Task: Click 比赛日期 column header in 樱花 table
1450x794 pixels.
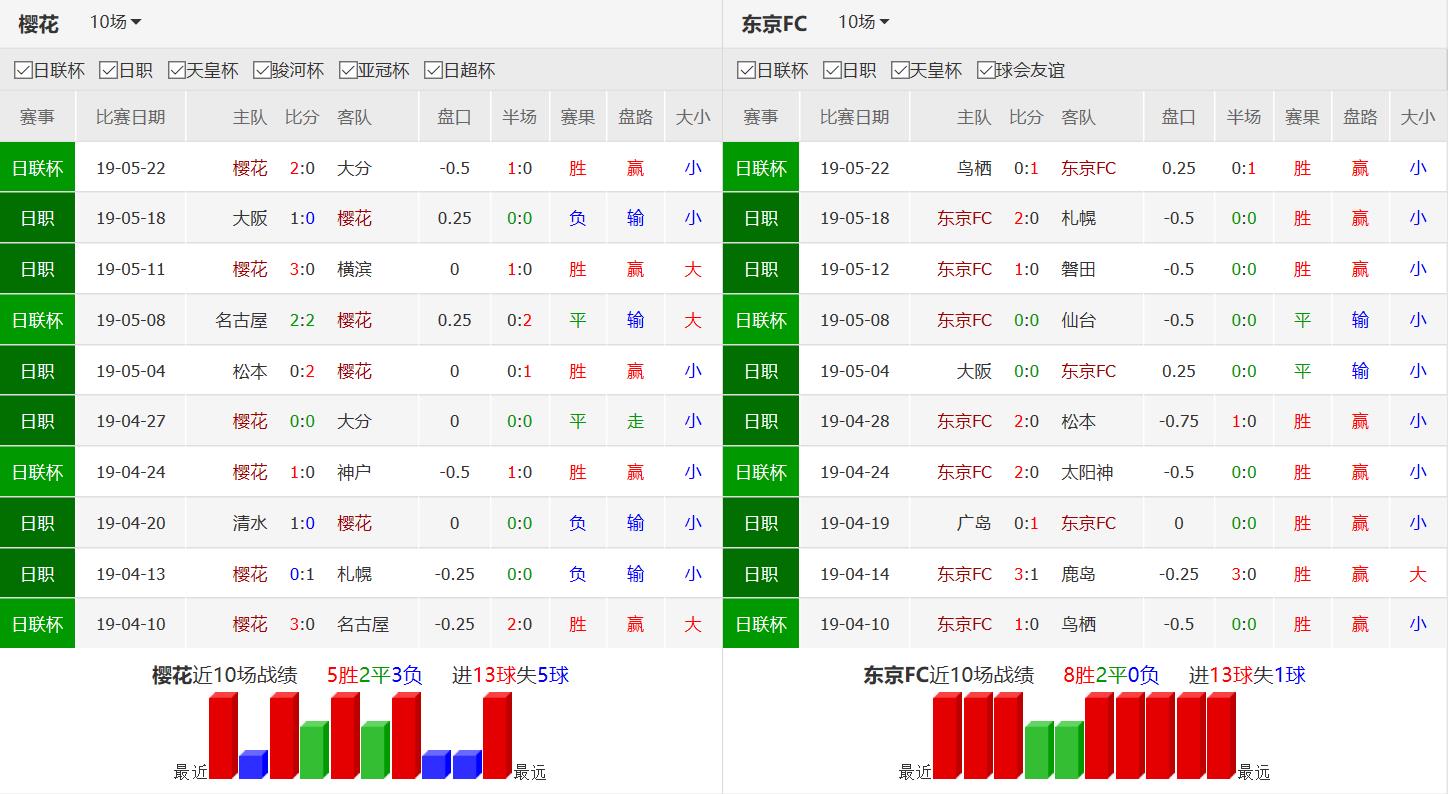Action: [x=130, y=117]
